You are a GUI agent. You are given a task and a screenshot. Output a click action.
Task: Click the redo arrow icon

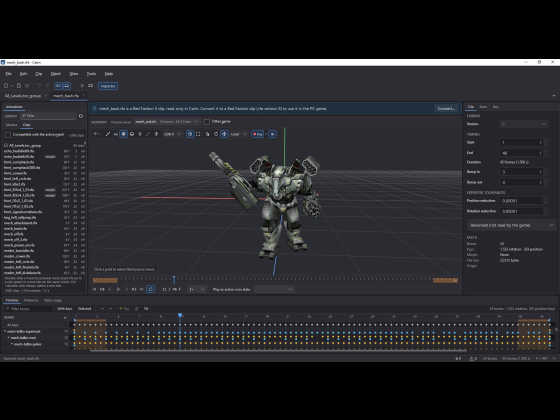(47, 86)
